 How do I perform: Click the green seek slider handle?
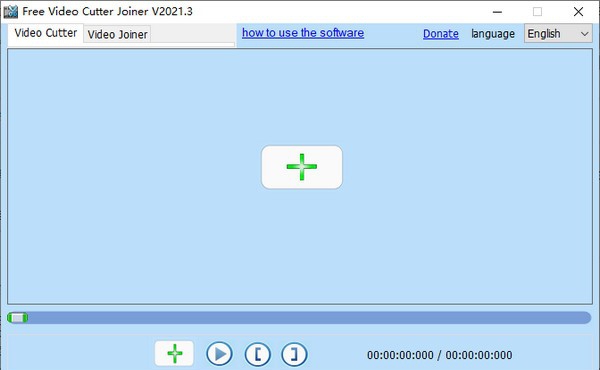[18, 318]
